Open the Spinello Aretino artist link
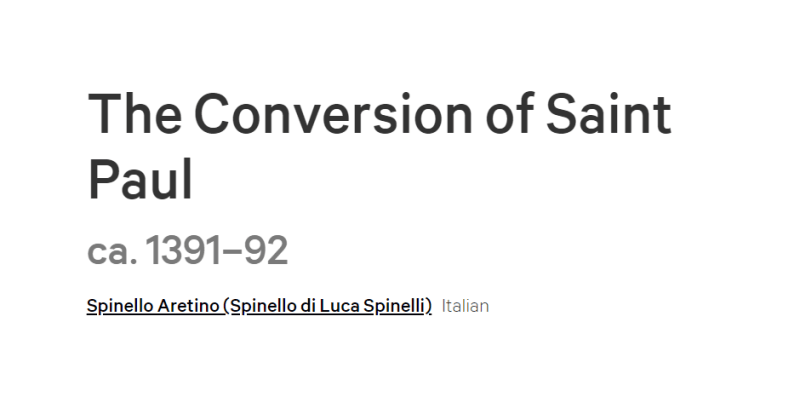 259,306
